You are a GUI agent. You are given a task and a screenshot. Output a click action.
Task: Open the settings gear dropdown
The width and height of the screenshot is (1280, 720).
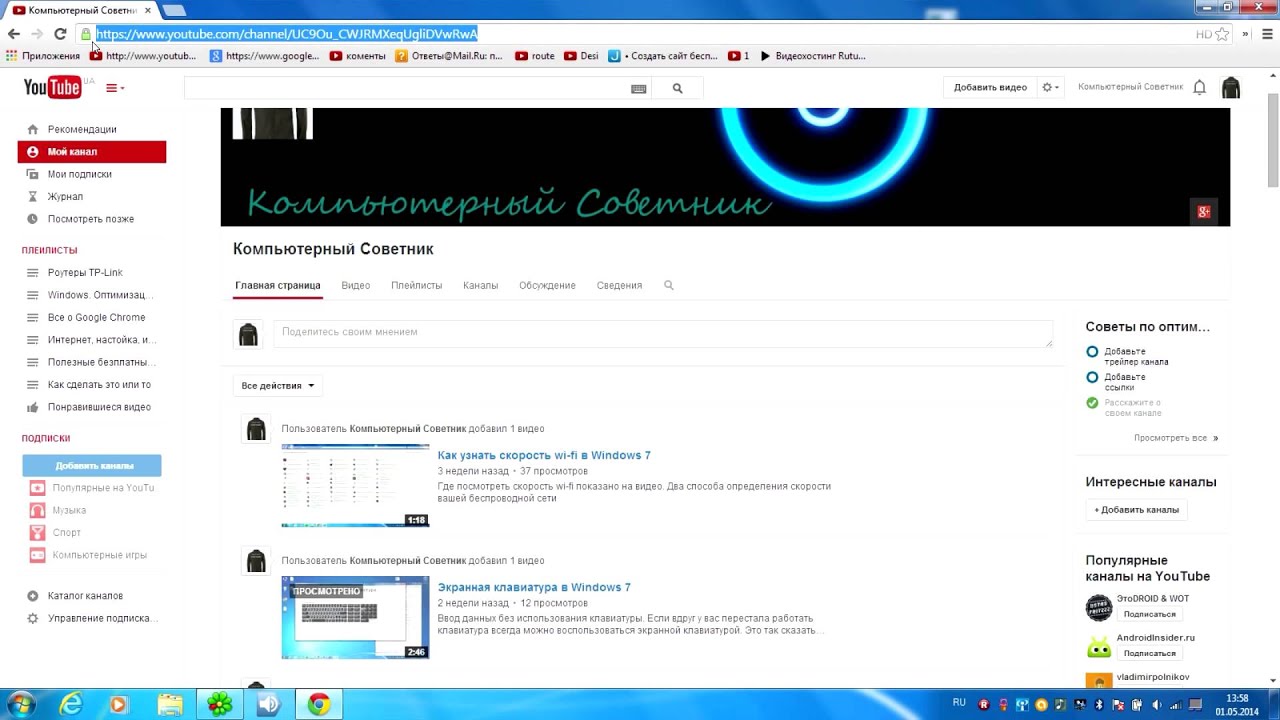pyautogui.click(x=1050, y=87)
